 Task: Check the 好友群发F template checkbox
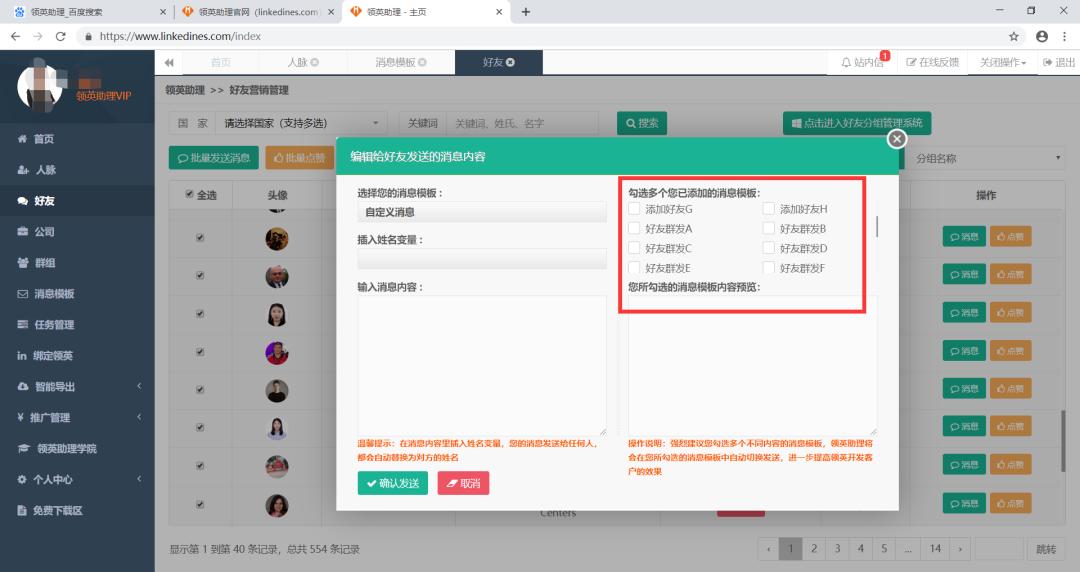769,267
